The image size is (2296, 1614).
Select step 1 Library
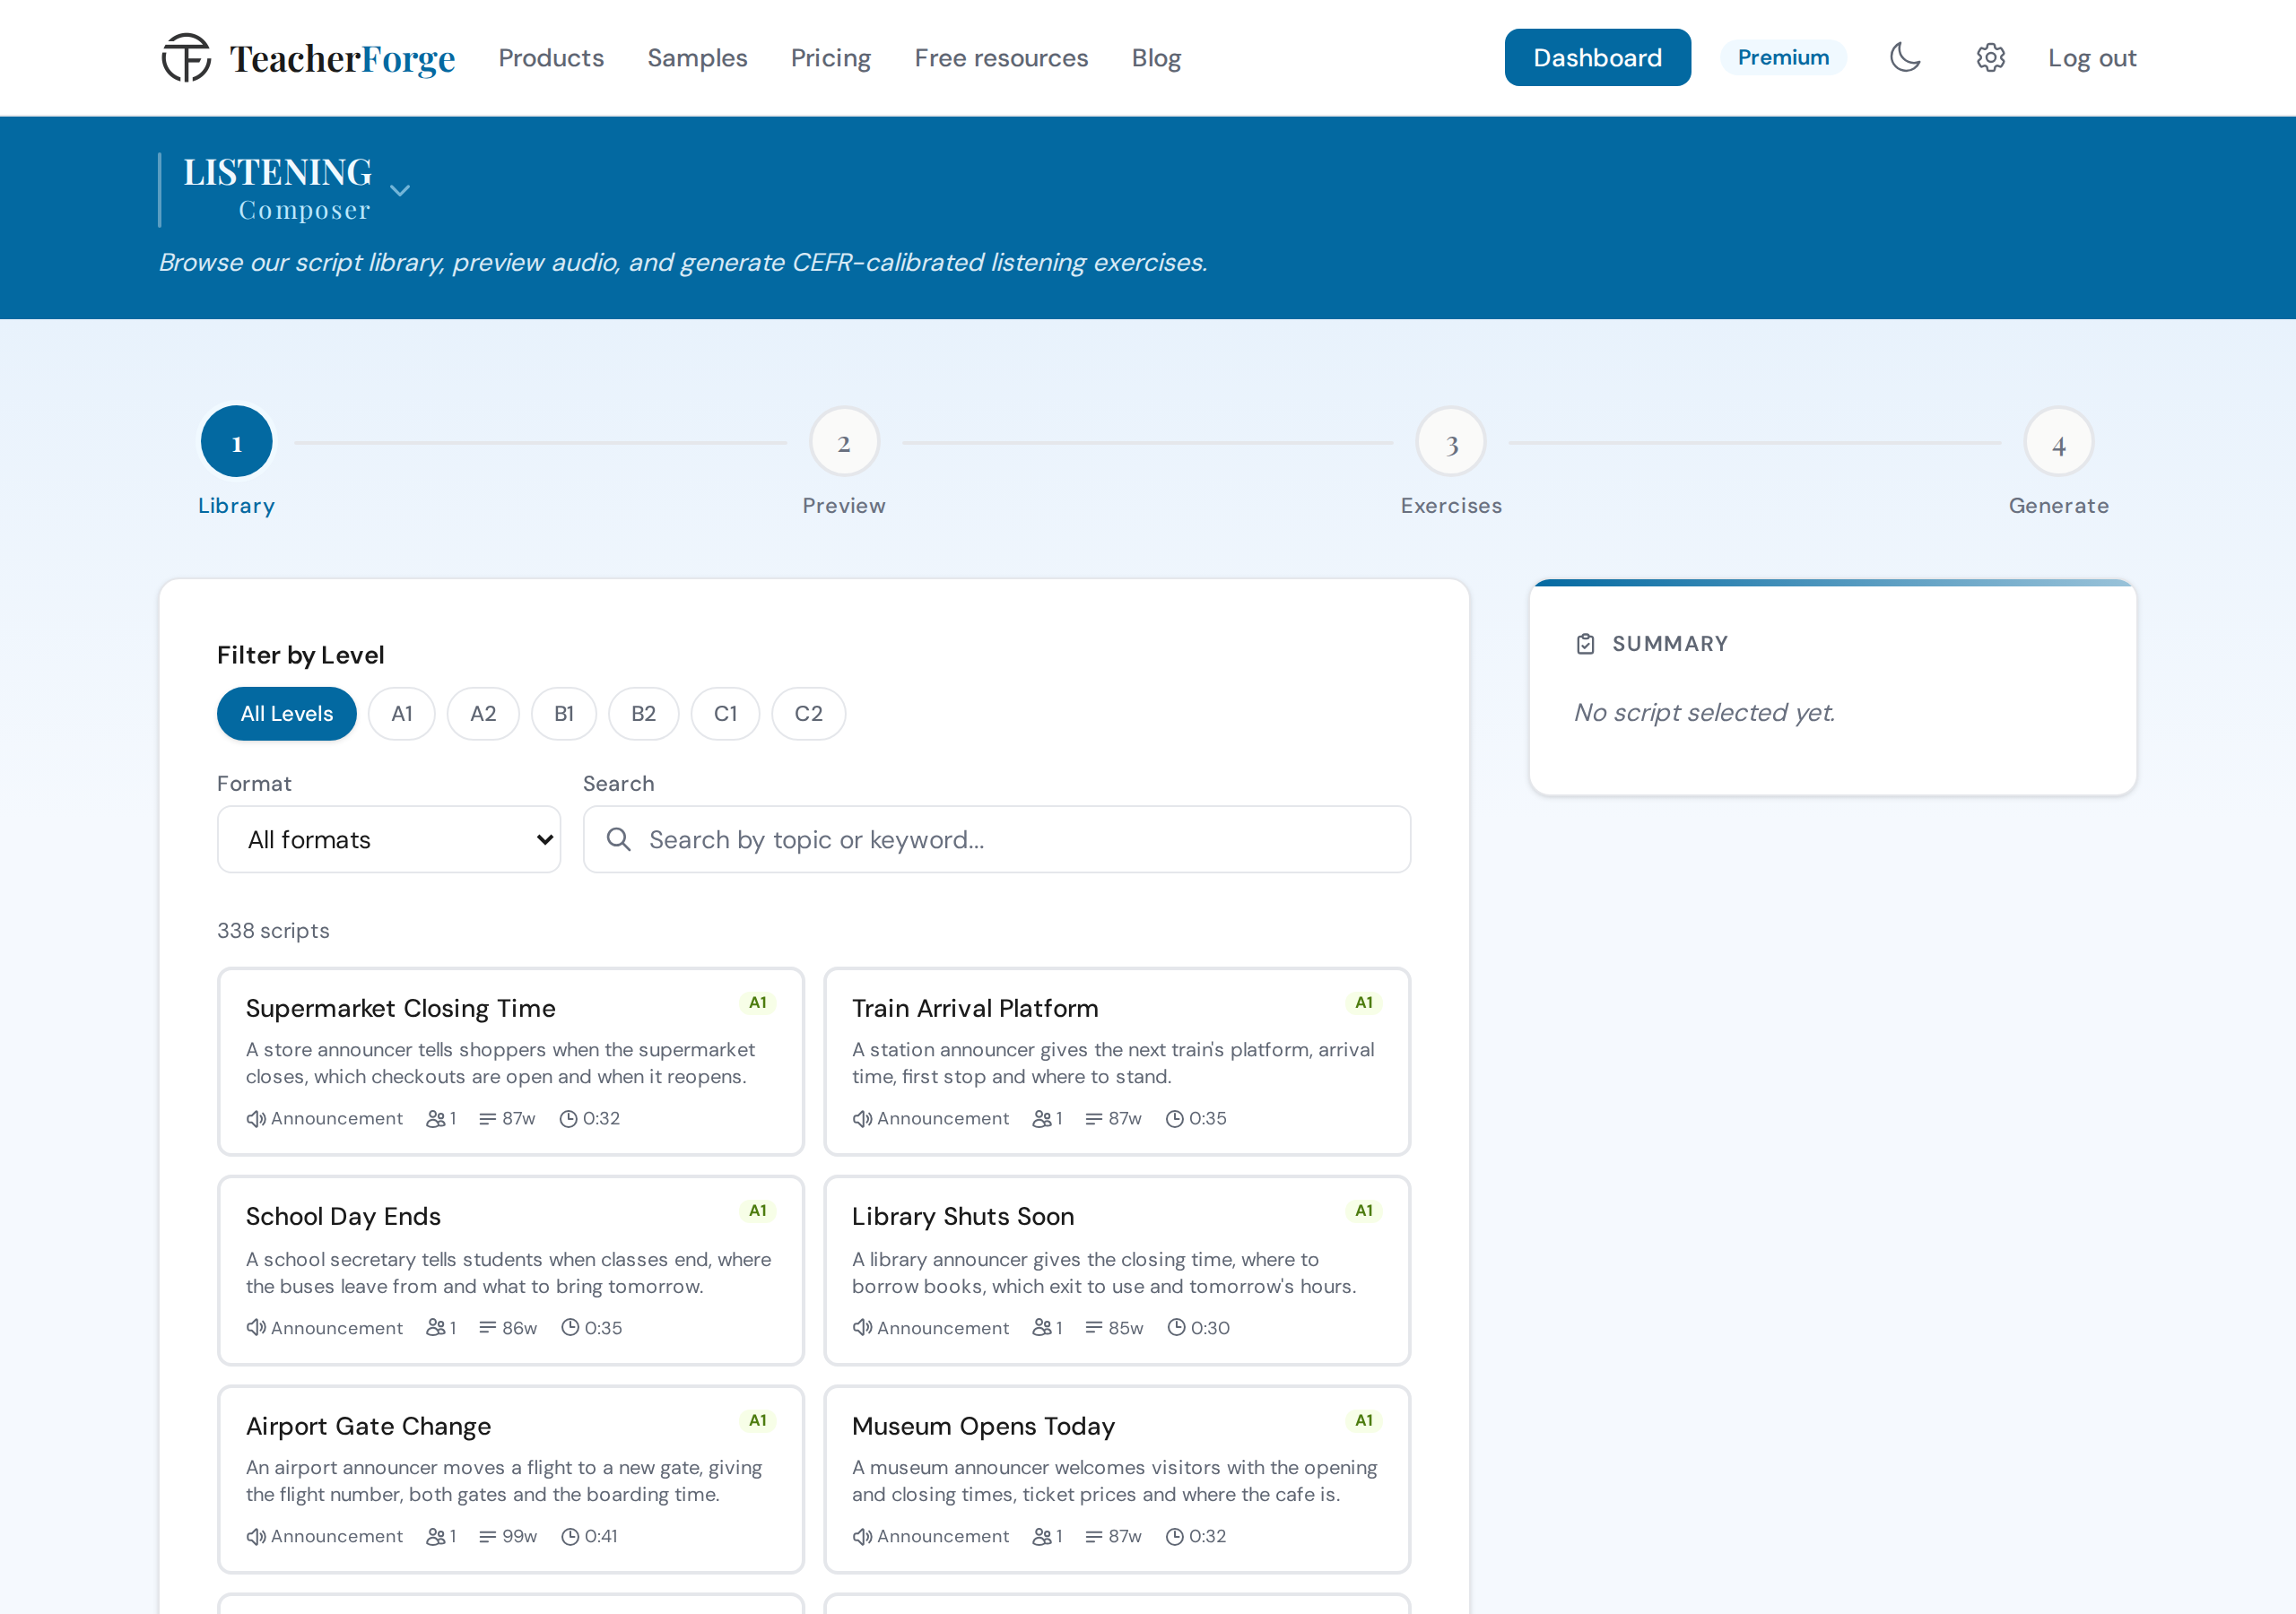236,442
